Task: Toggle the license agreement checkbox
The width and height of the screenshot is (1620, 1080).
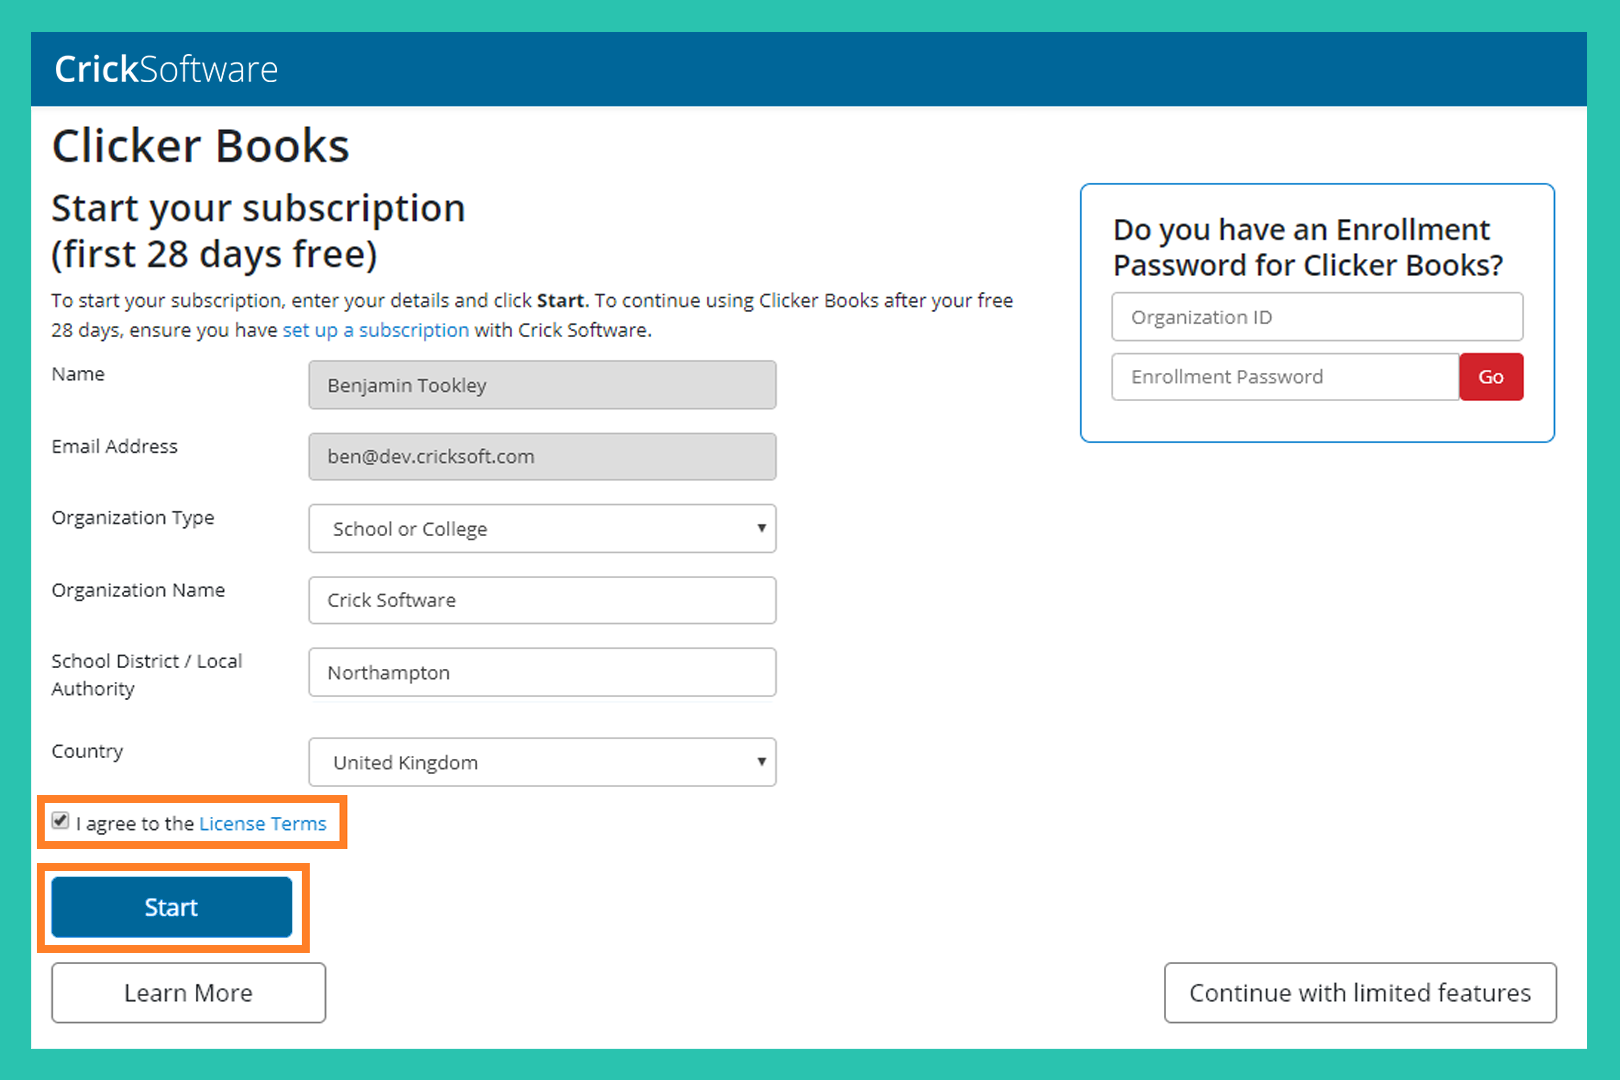Action: click(61, 821)
